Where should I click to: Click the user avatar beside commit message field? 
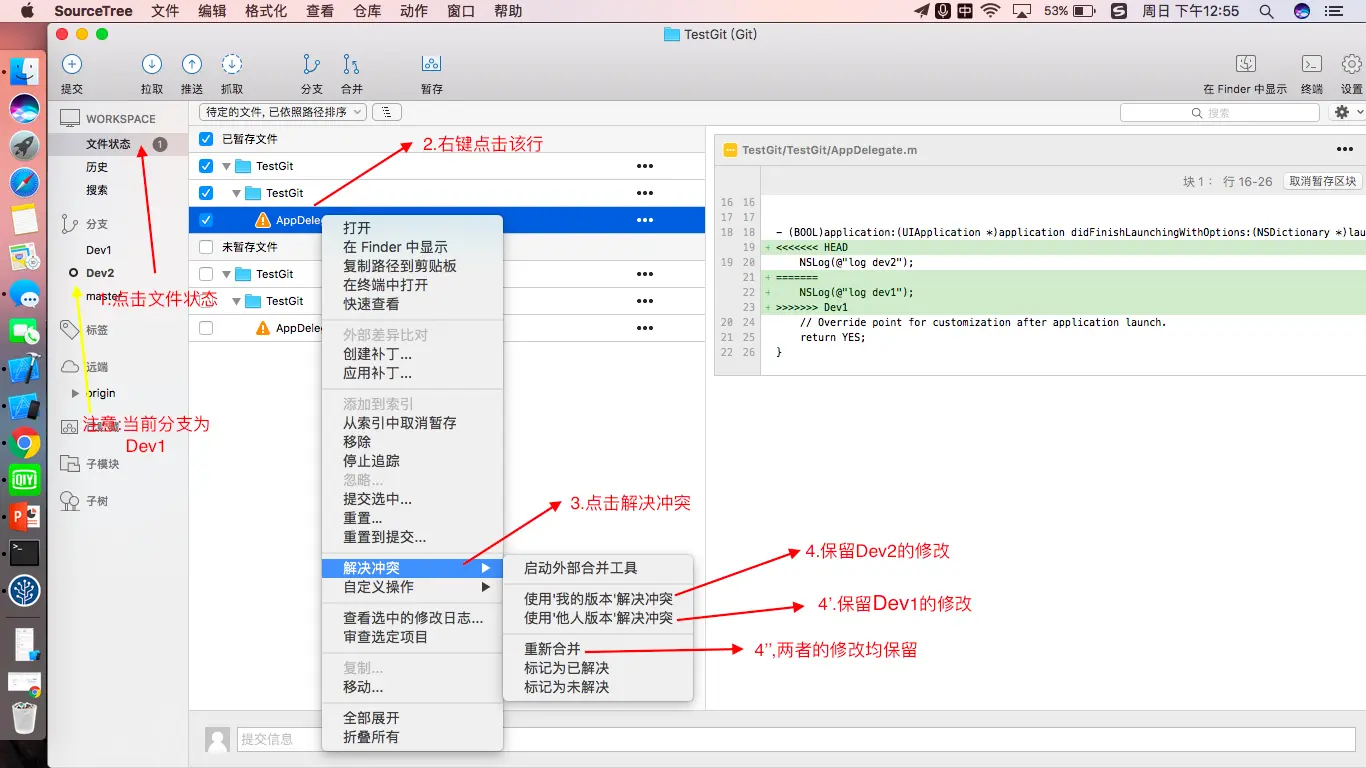coord(217,739)
